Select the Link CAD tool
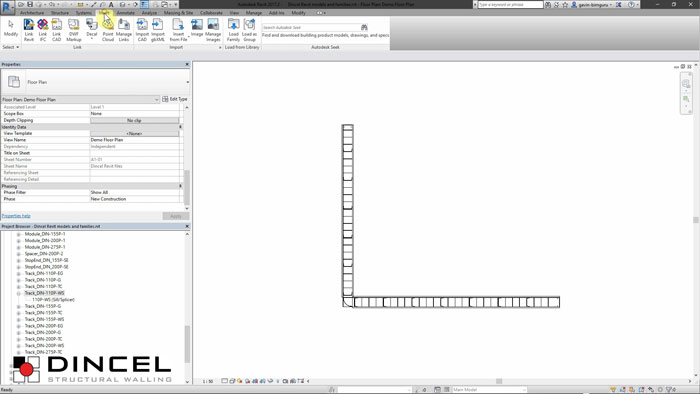The width and height of the screenshot is (700, 394). 57,30
